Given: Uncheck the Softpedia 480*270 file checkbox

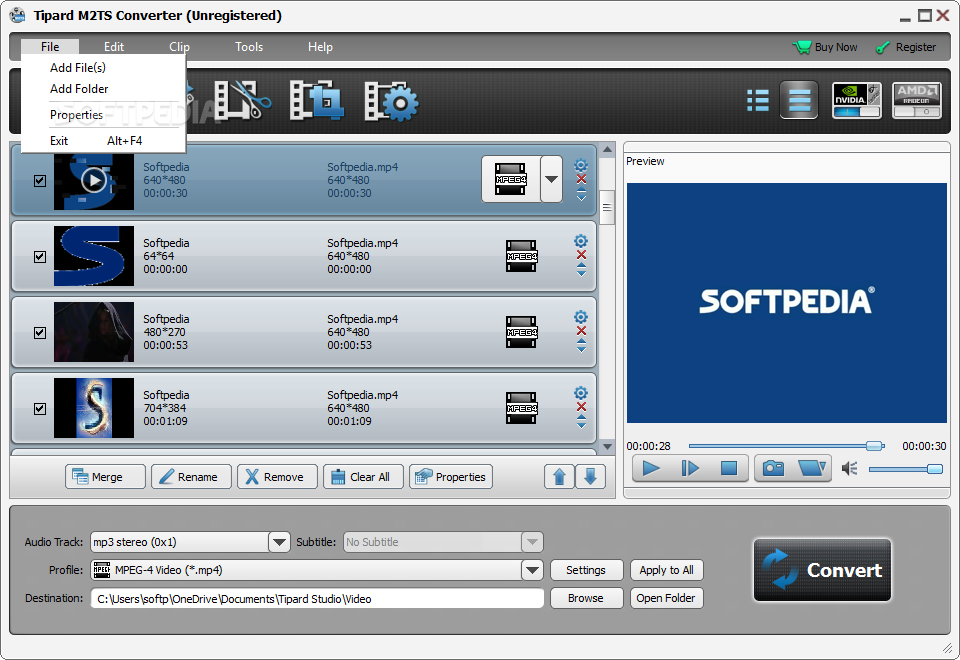Looking at the screenshot, I should coord(40,332).
